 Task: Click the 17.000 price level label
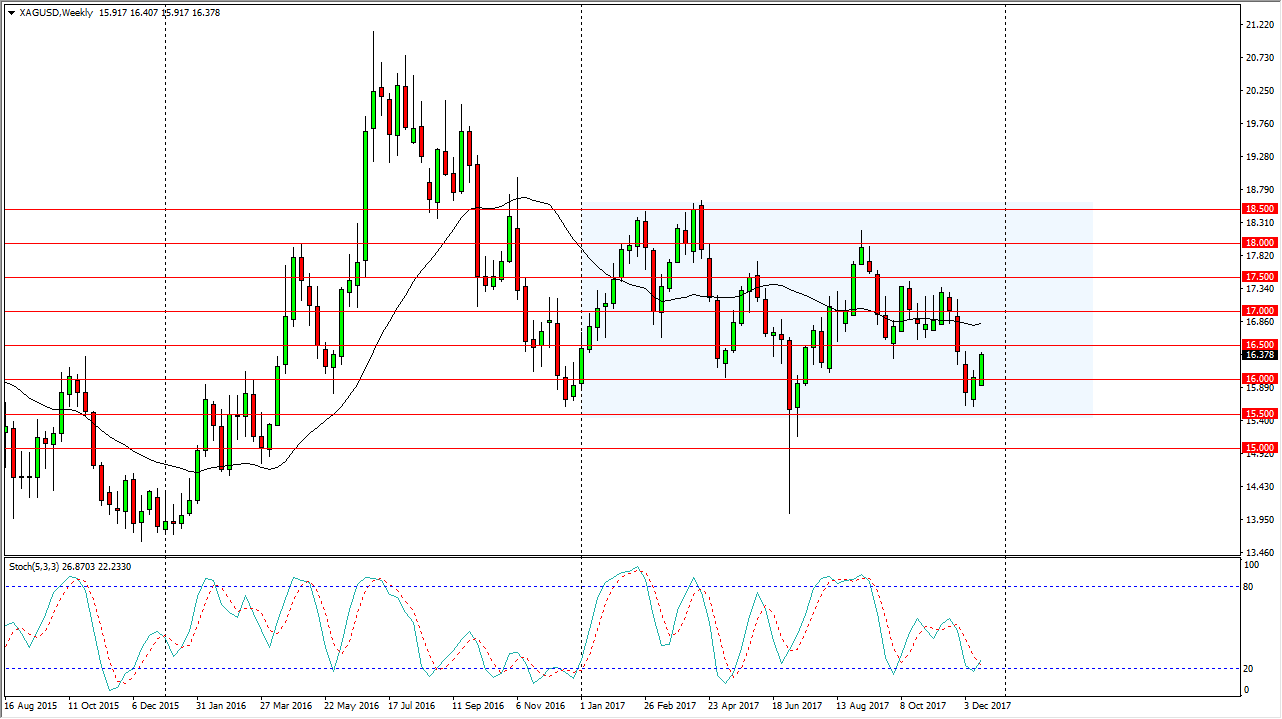[1259, 311]
